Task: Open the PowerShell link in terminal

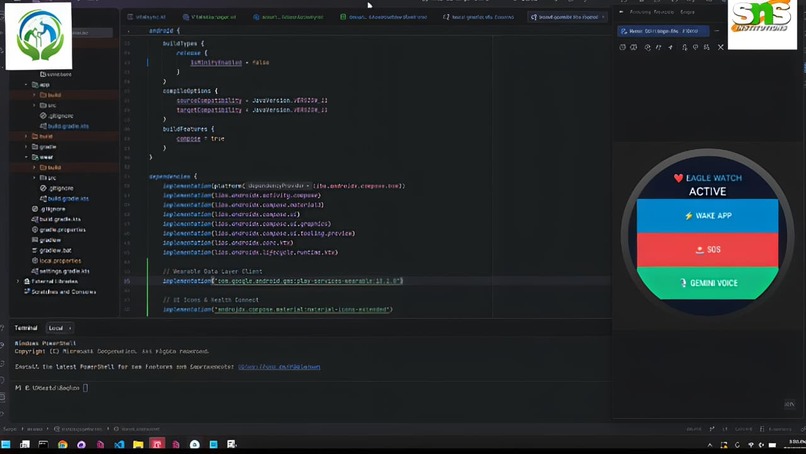Action: [x=279, y=367]
